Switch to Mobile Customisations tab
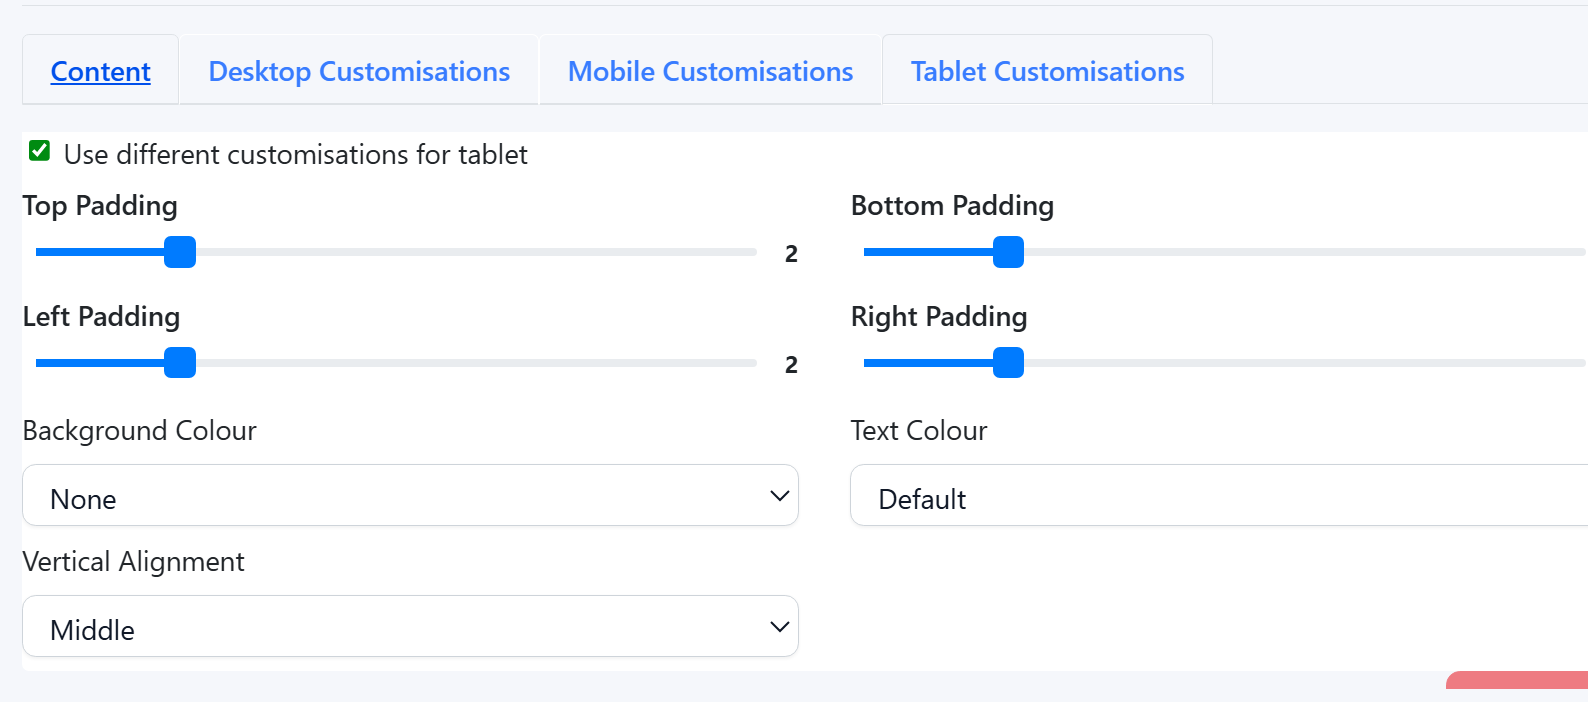The height and width of the screenshot is (702, 1588). (710, 71)
